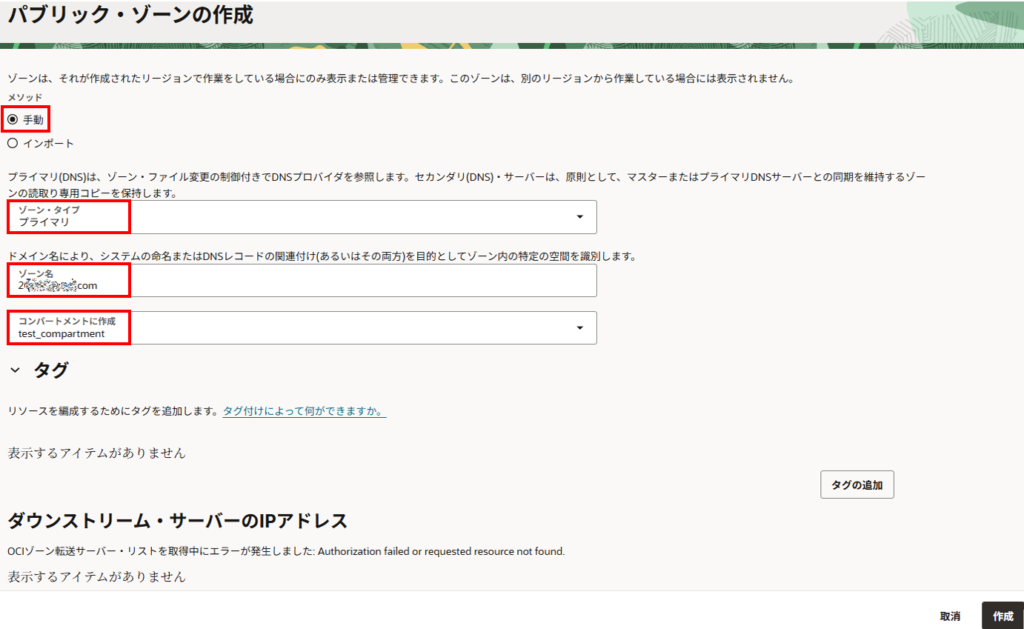The height and width of the screenshot is (629, 1024).
Task: Collapse the タグ section chevron
Action: [15, 371]
